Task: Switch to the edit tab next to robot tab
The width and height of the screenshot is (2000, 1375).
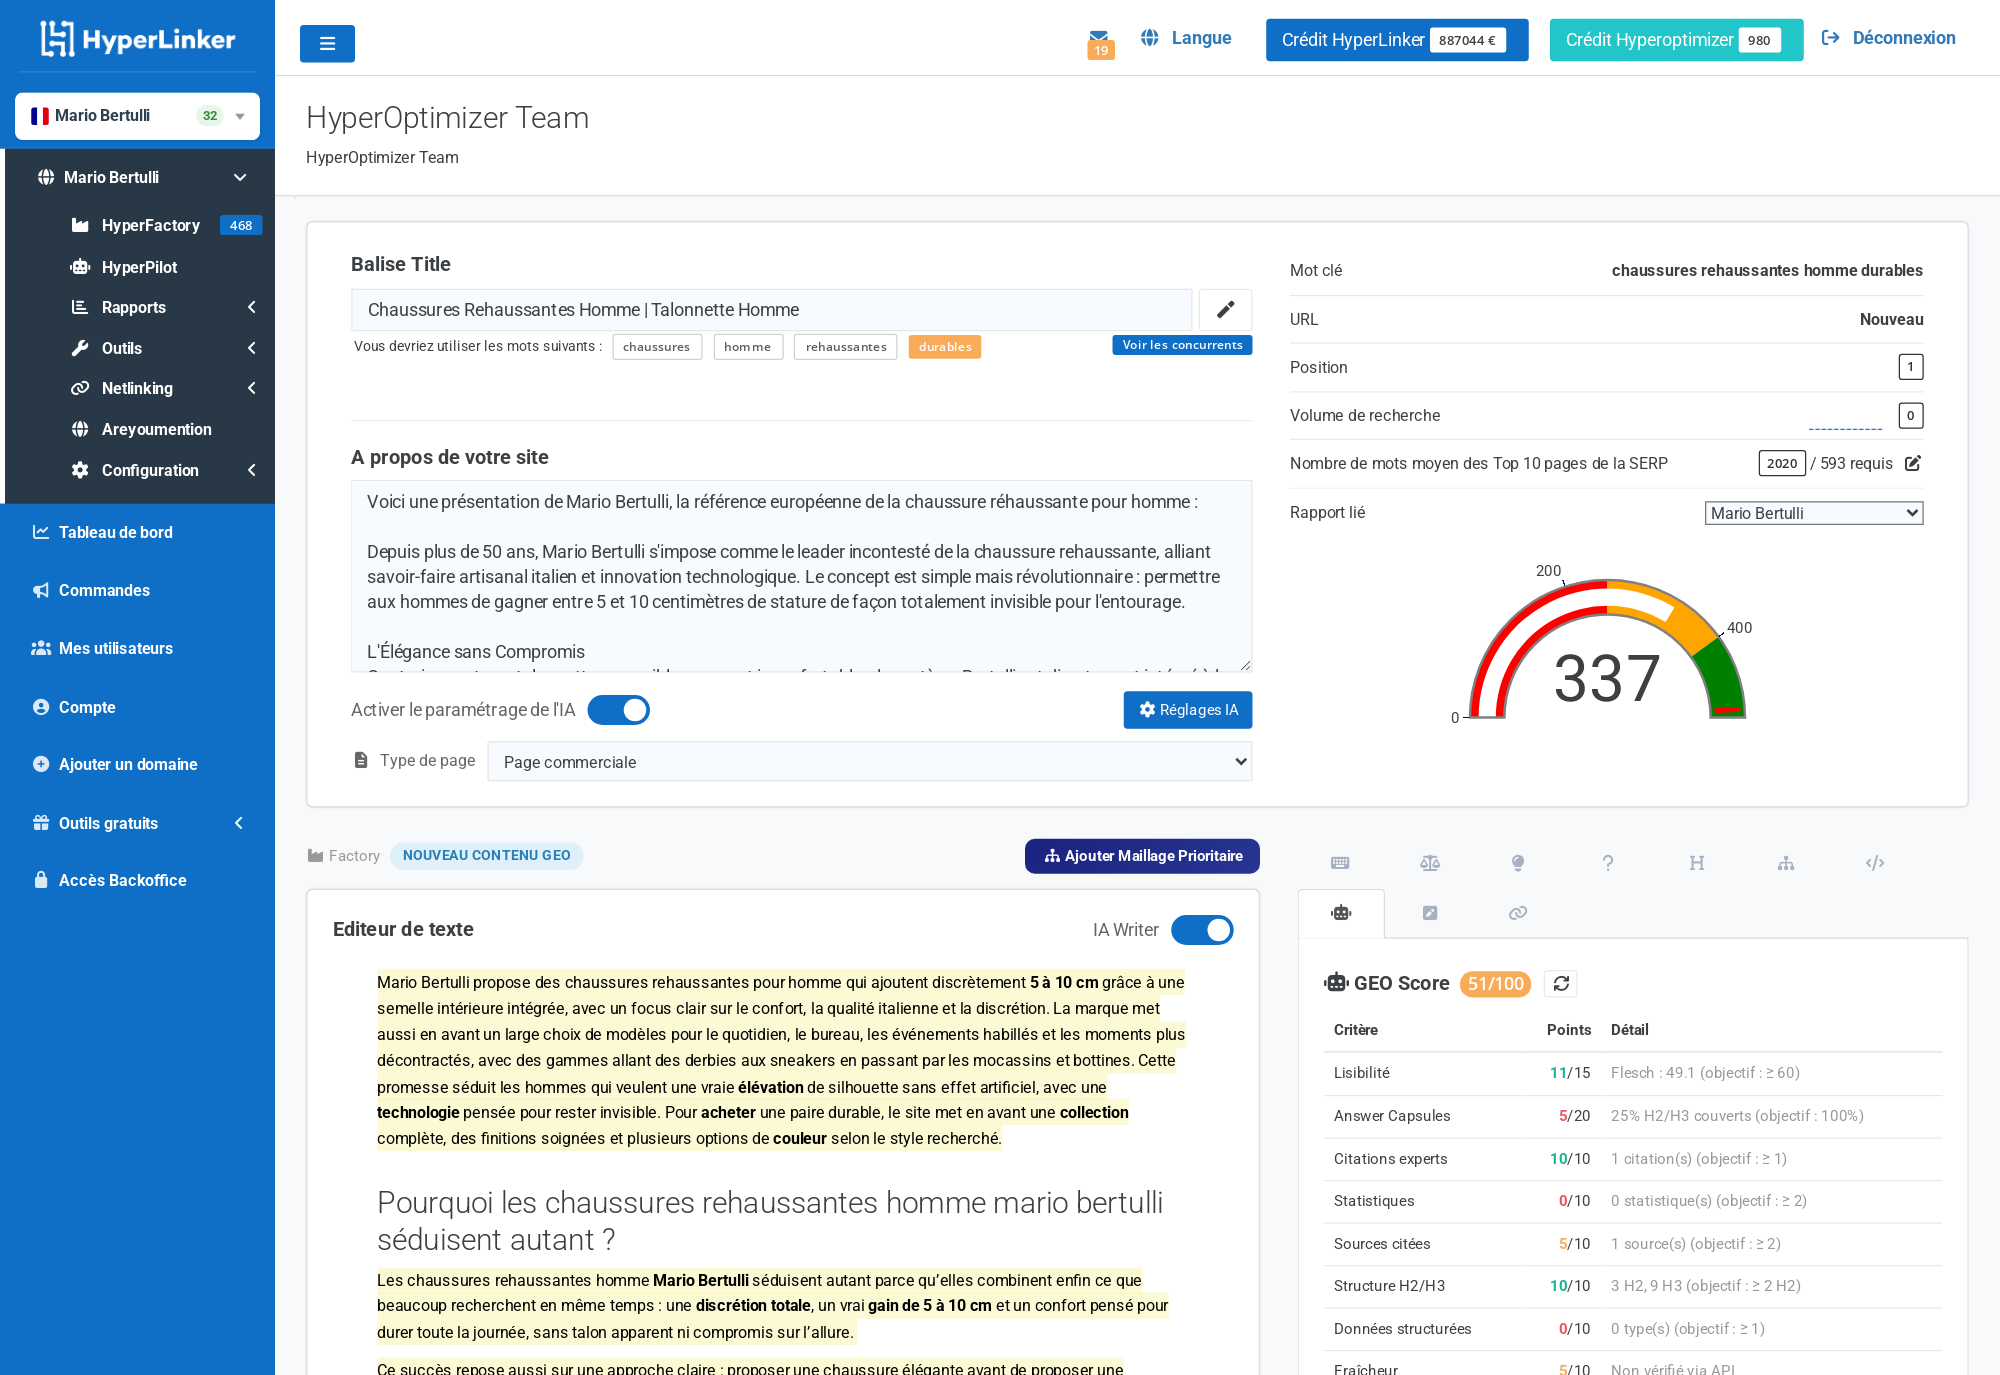Action: click(1430, 913)
